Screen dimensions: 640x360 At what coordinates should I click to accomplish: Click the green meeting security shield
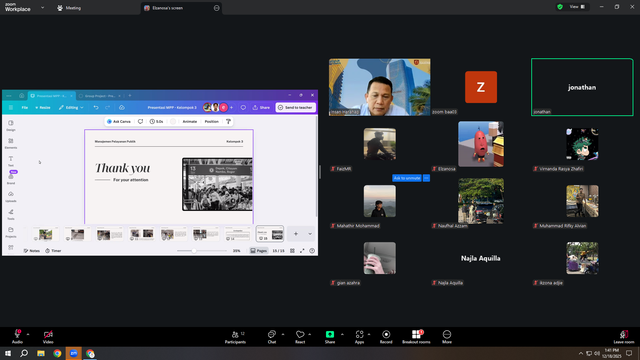560,7
